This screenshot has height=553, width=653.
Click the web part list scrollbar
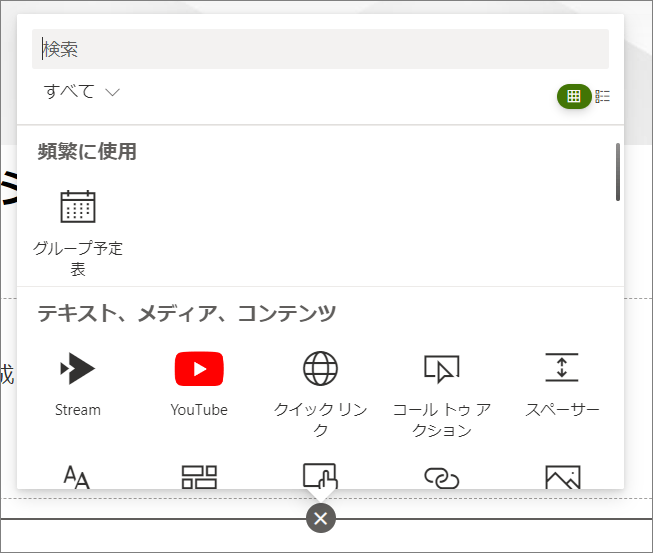click(x=618, y=172)
